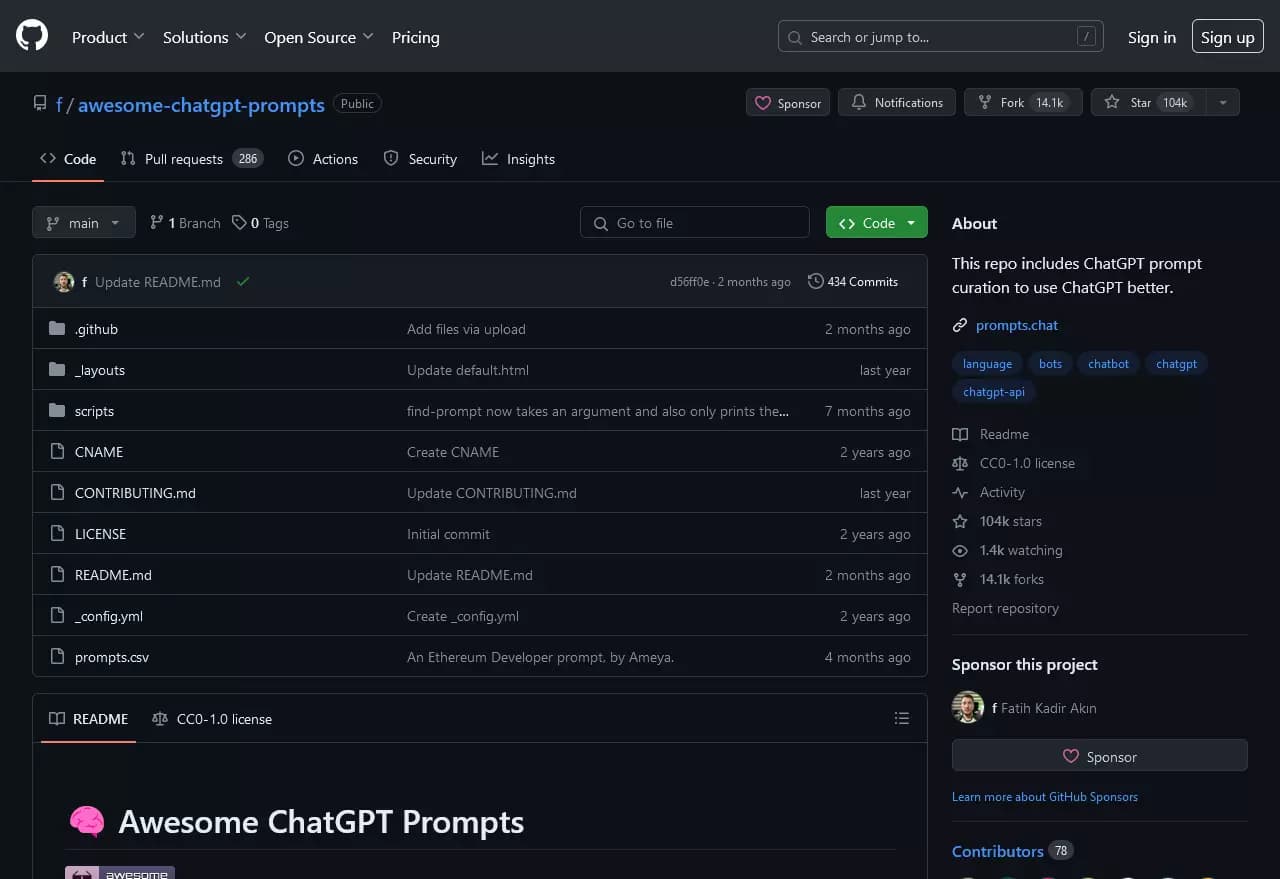This screenshot has width=1280, height=879.
Task: Select the CC0-1.0 license tab
Action: pyautogui.click(x=212, y=719)
